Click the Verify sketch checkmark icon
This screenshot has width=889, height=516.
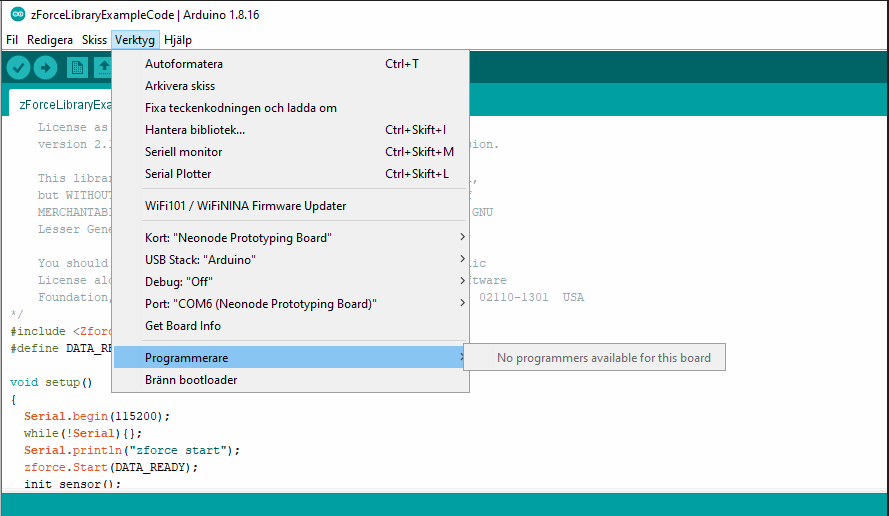click(19, 67)
